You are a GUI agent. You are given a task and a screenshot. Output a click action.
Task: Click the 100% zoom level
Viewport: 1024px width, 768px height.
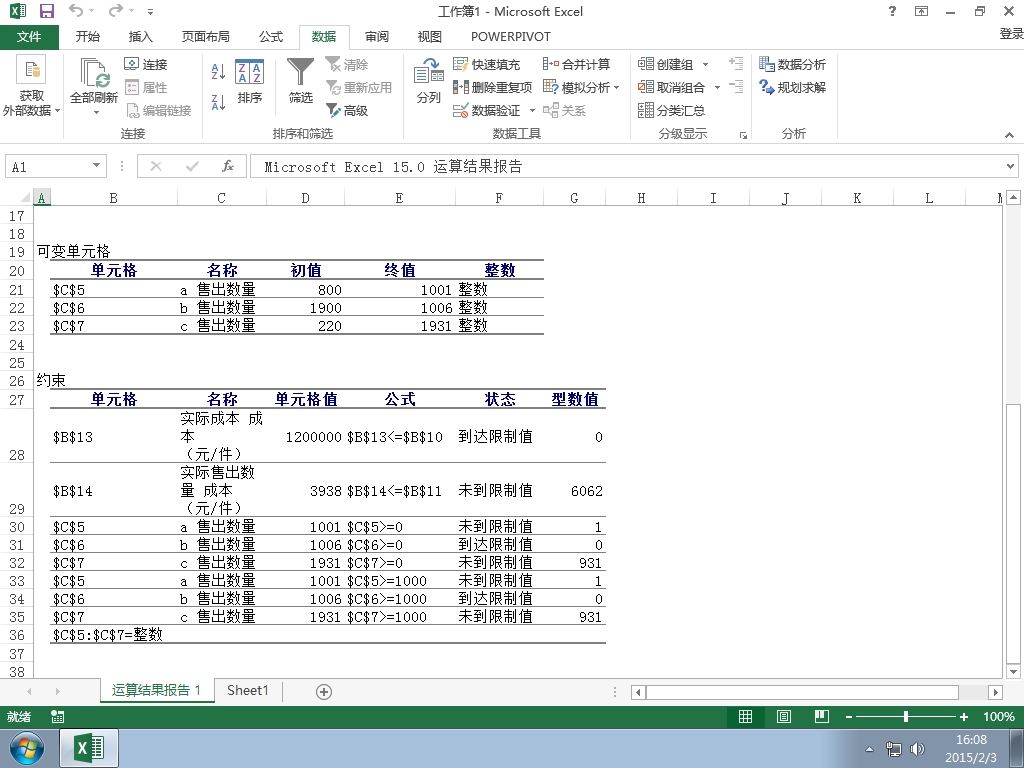point(999,716)
